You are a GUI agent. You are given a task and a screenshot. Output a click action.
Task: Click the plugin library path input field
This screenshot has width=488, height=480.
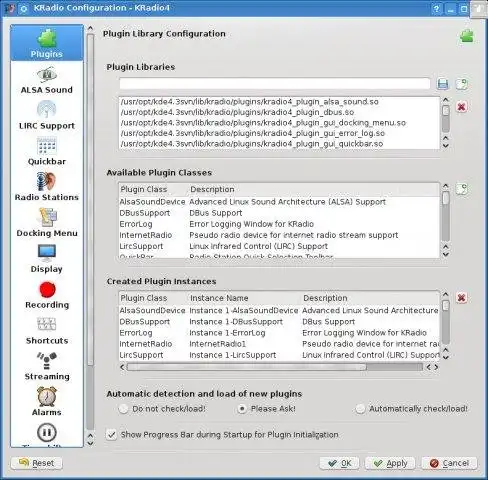click(x=275, y=84)
